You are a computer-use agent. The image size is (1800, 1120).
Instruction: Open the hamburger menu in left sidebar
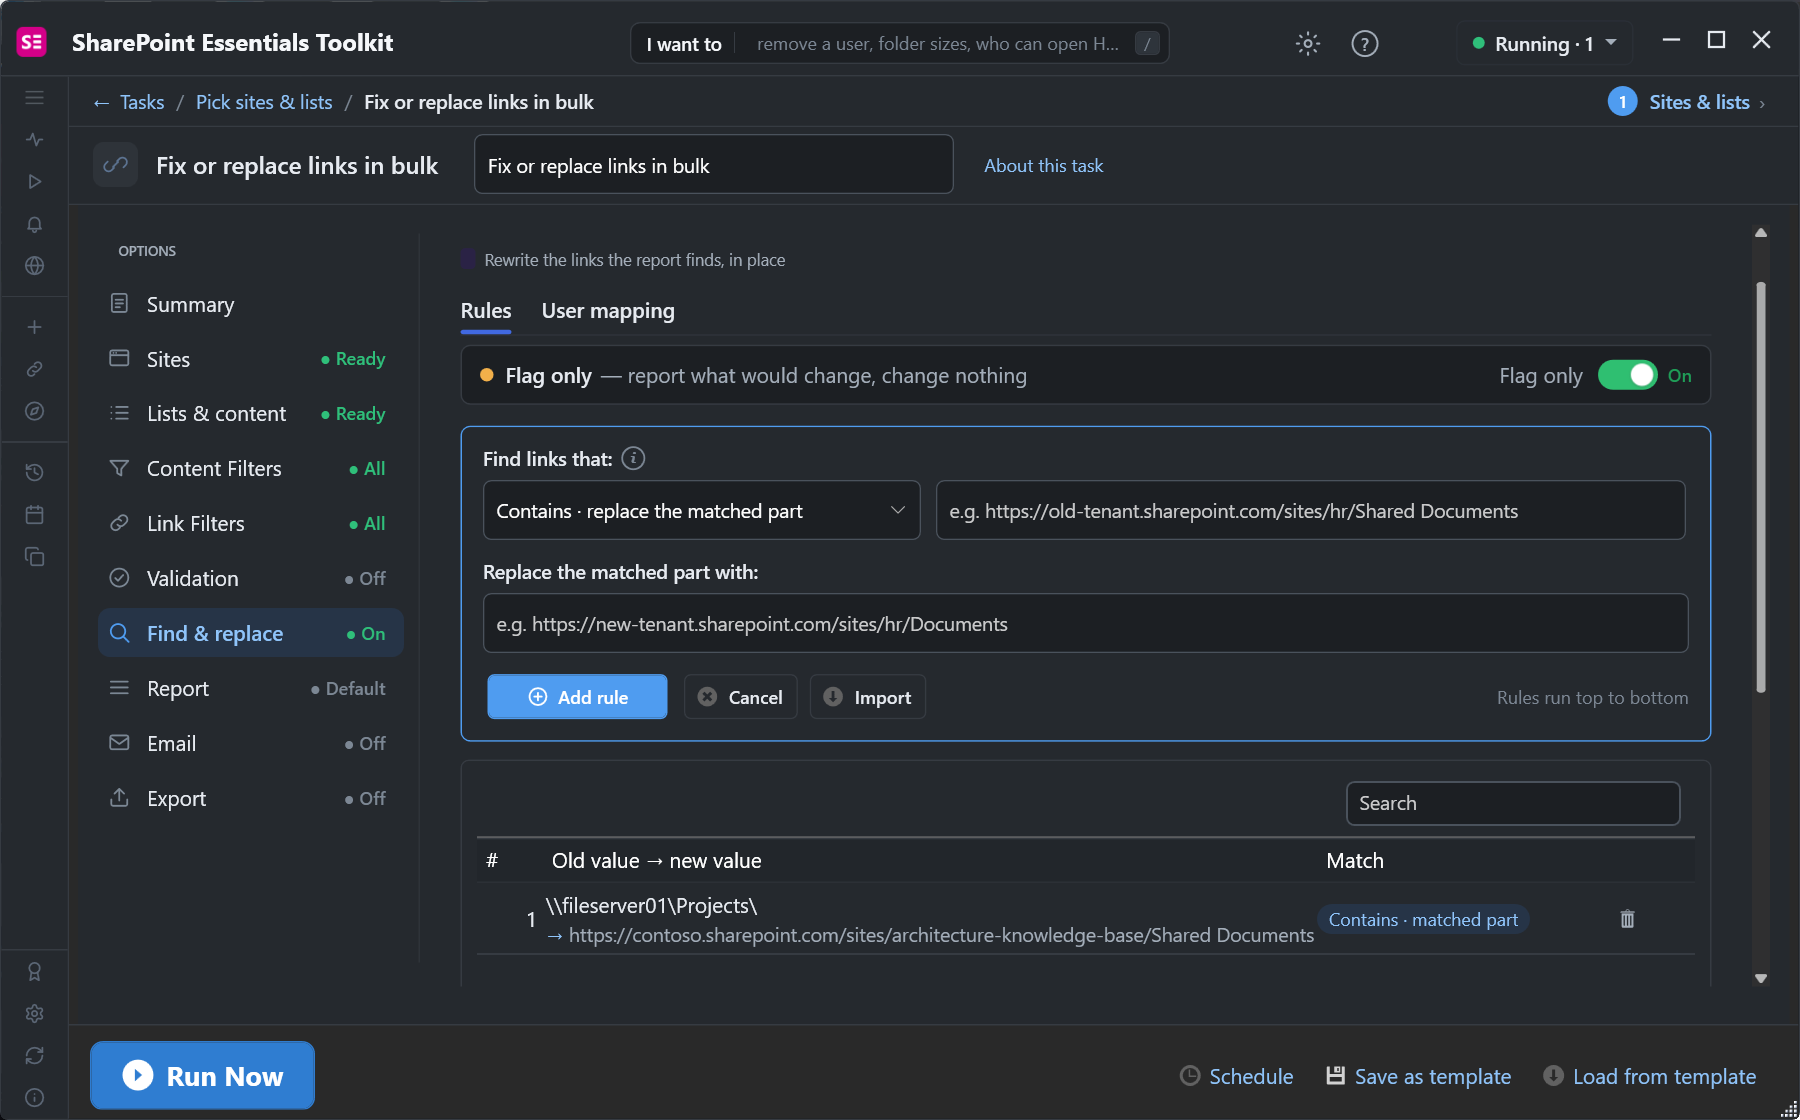(34, 97)
